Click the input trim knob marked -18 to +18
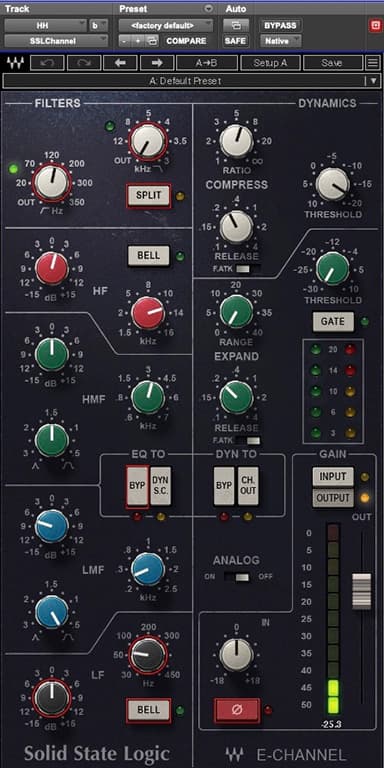Viewport: 384px width, 768px height. [237, 655]
